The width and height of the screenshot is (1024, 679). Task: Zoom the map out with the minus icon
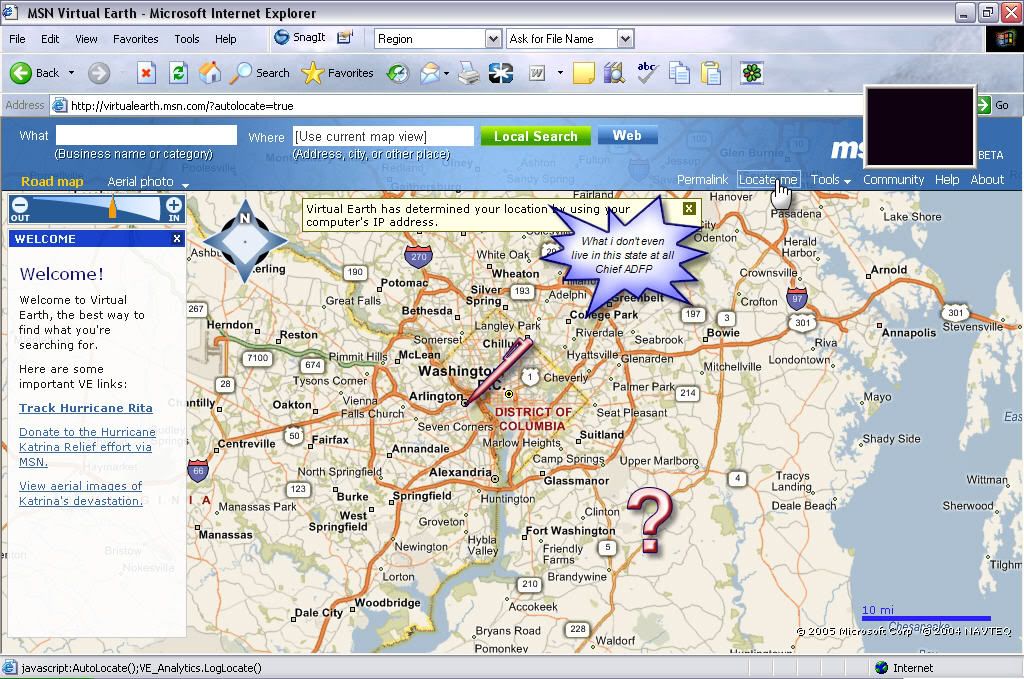(20, 205)
